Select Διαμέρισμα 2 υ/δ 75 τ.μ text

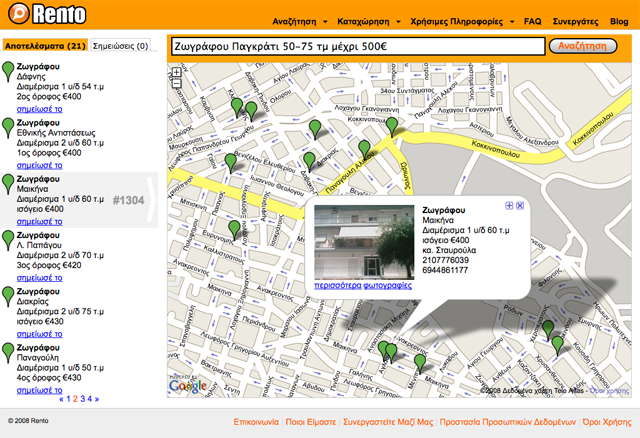(60, 311)
